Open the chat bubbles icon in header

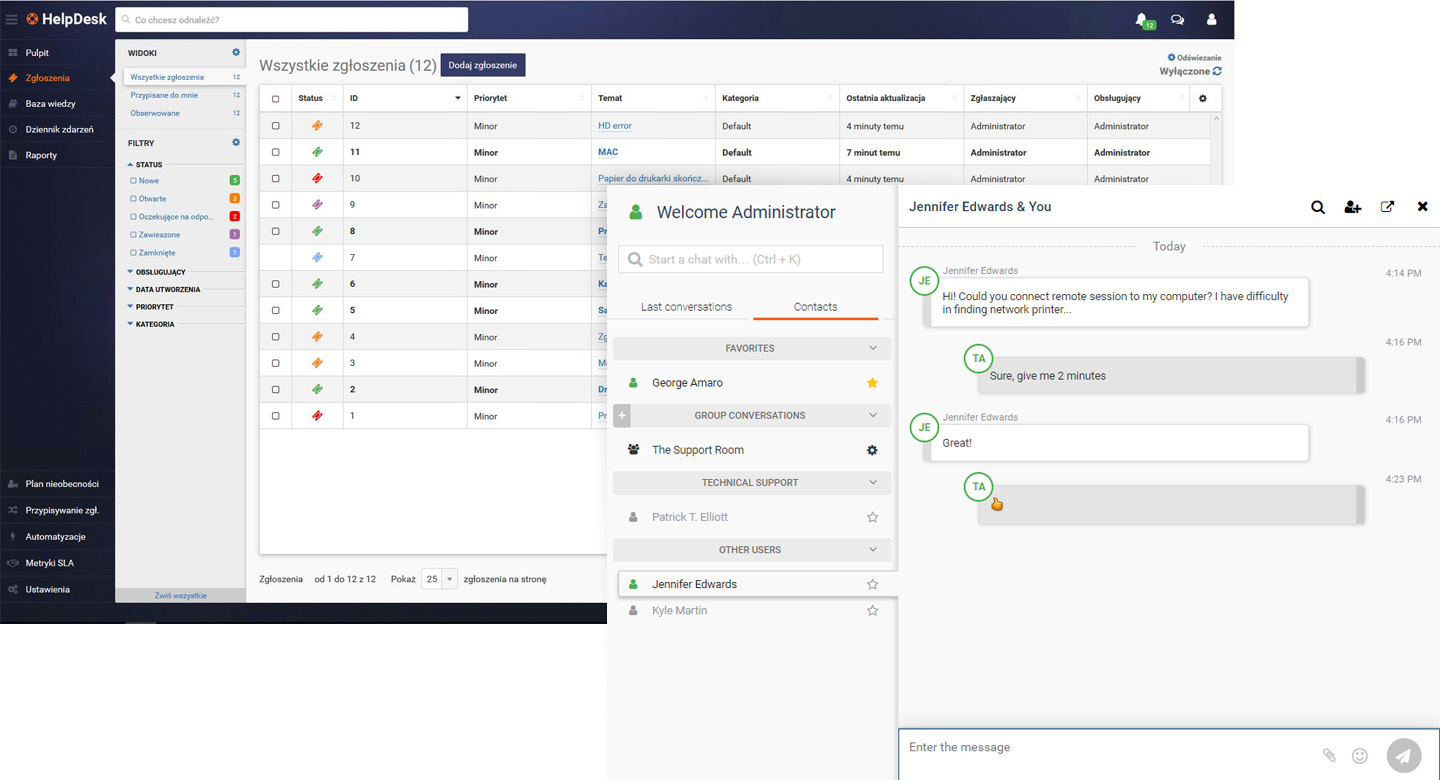pos(1177,19)
